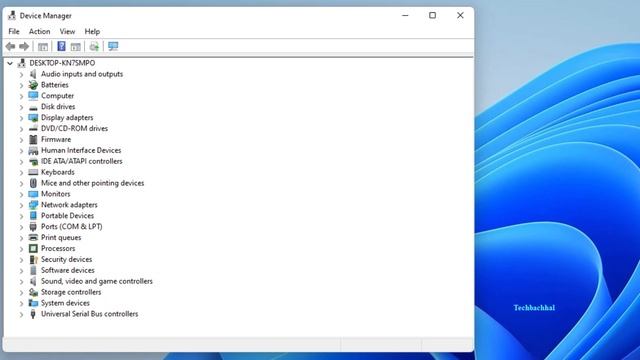640x360 pixels.
Task: Click the Universal Serial Bus controllers icon
Action: click(33, 314)
